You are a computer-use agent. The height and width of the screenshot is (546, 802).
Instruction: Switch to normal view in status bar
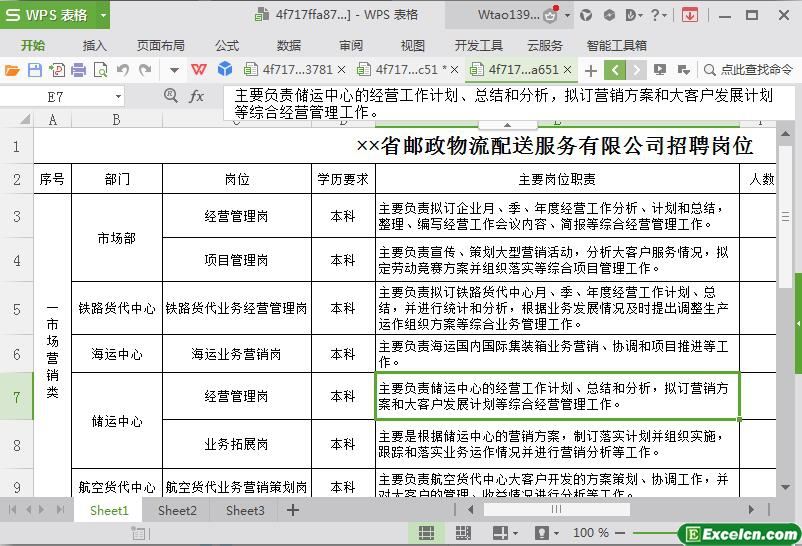425,533
